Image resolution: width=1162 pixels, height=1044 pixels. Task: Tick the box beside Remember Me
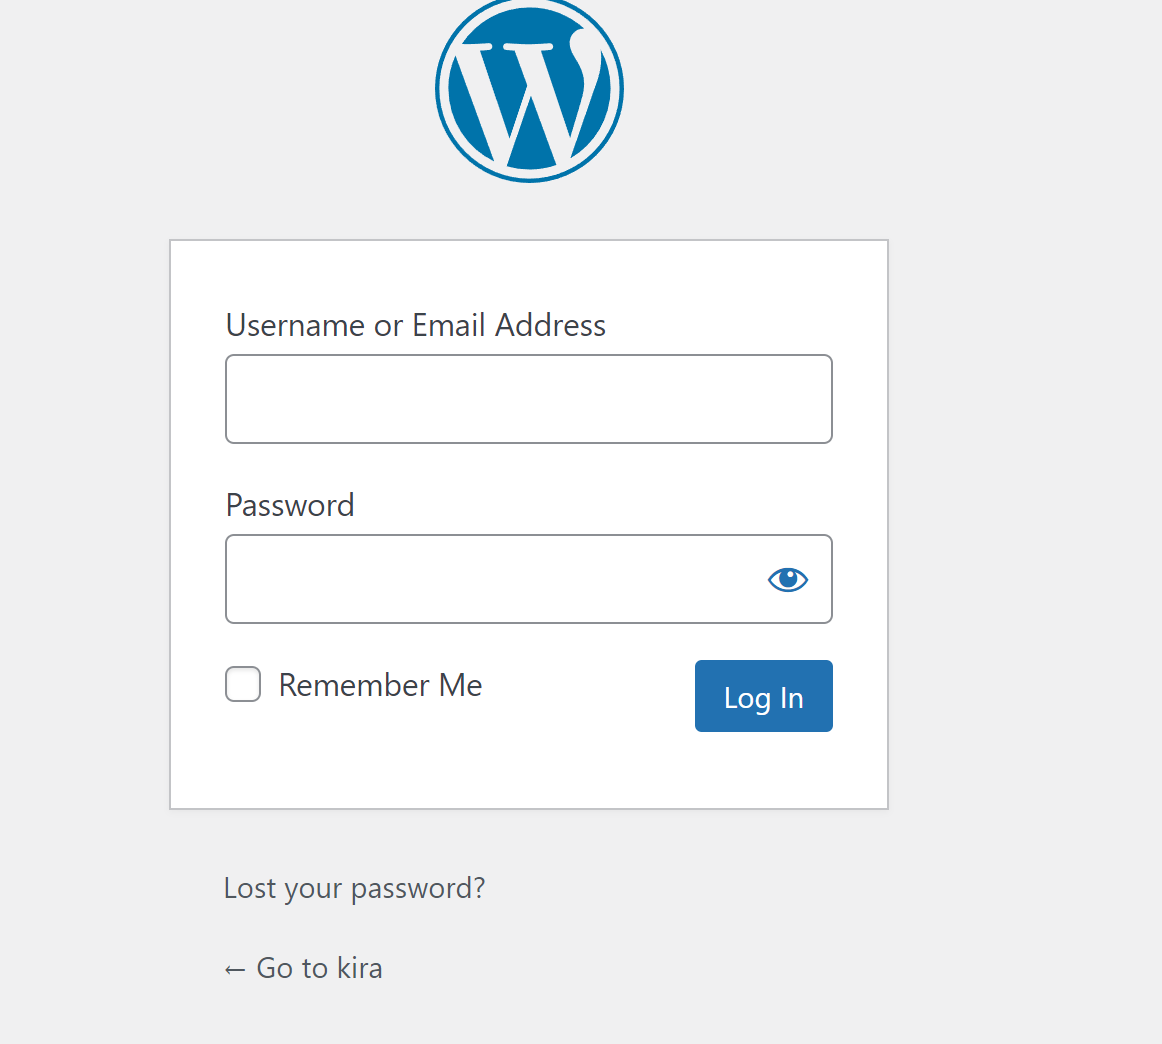pos(243,684)
